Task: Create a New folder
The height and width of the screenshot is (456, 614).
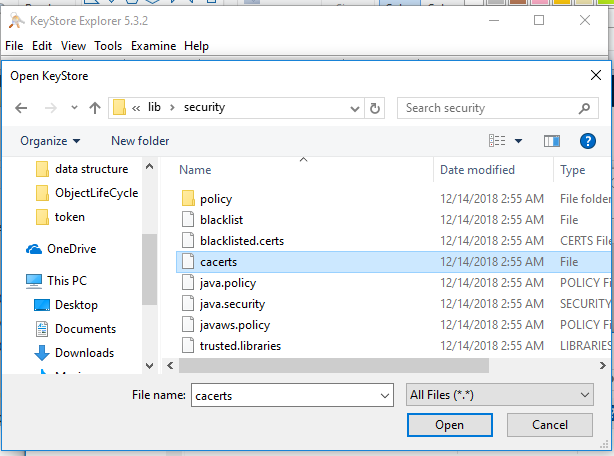Action: click(x=140, y=141)
